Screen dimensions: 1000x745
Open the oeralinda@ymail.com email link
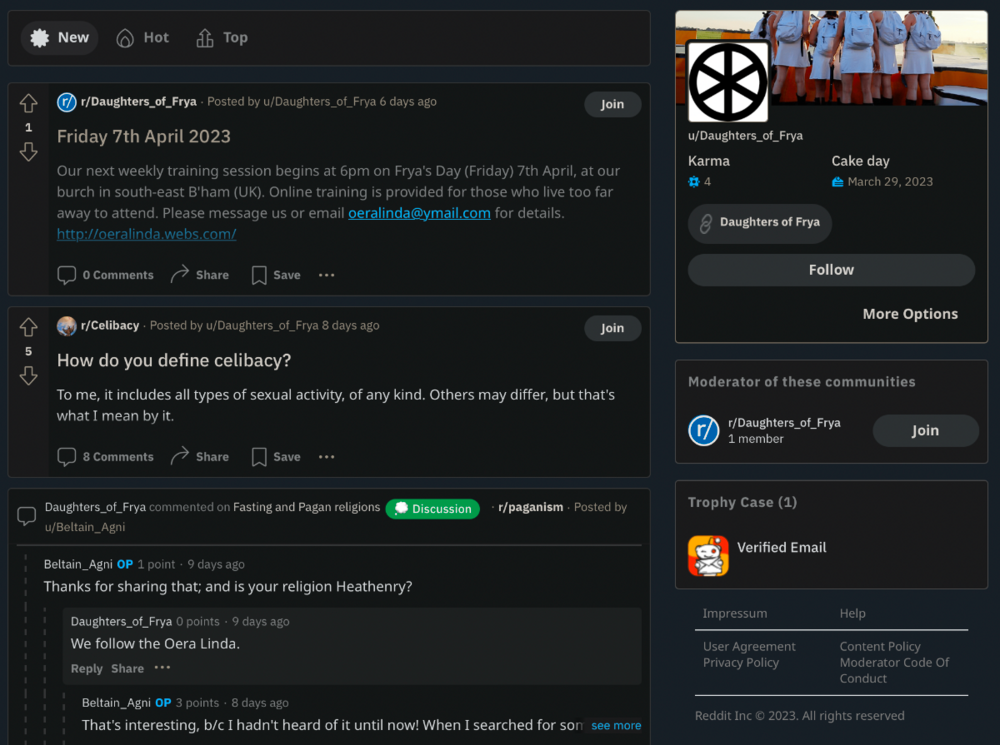(419, 213)
